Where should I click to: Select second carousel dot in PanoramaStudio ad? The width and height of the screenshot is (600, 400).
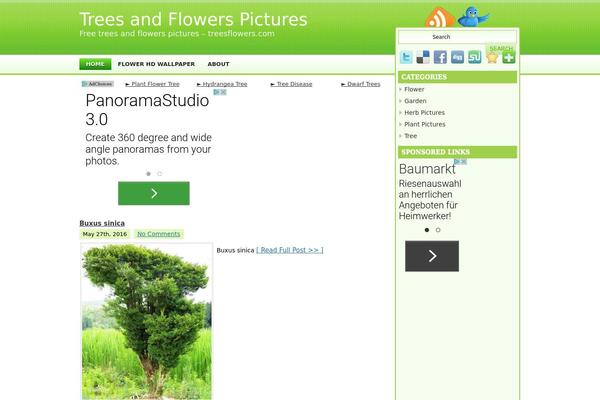[160, 174]
